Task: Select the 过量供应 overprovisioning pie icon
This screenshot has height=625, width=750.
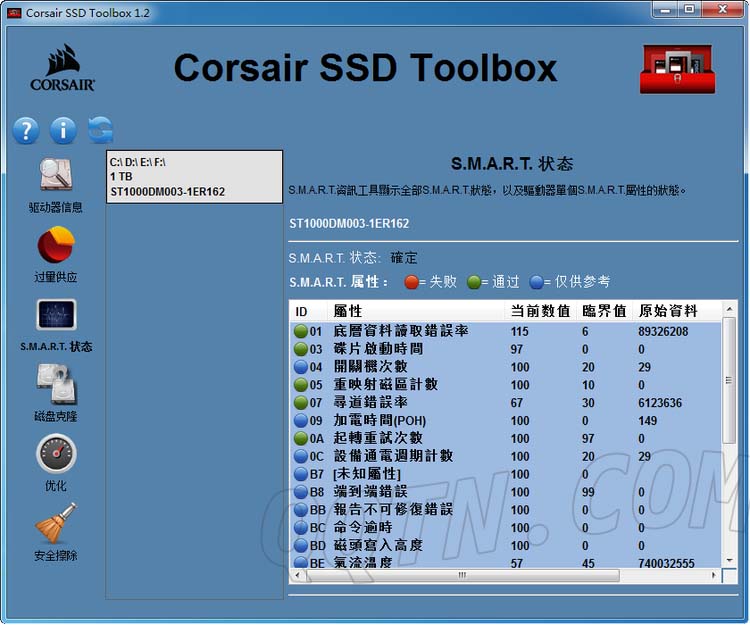Action: coord(56,245)
